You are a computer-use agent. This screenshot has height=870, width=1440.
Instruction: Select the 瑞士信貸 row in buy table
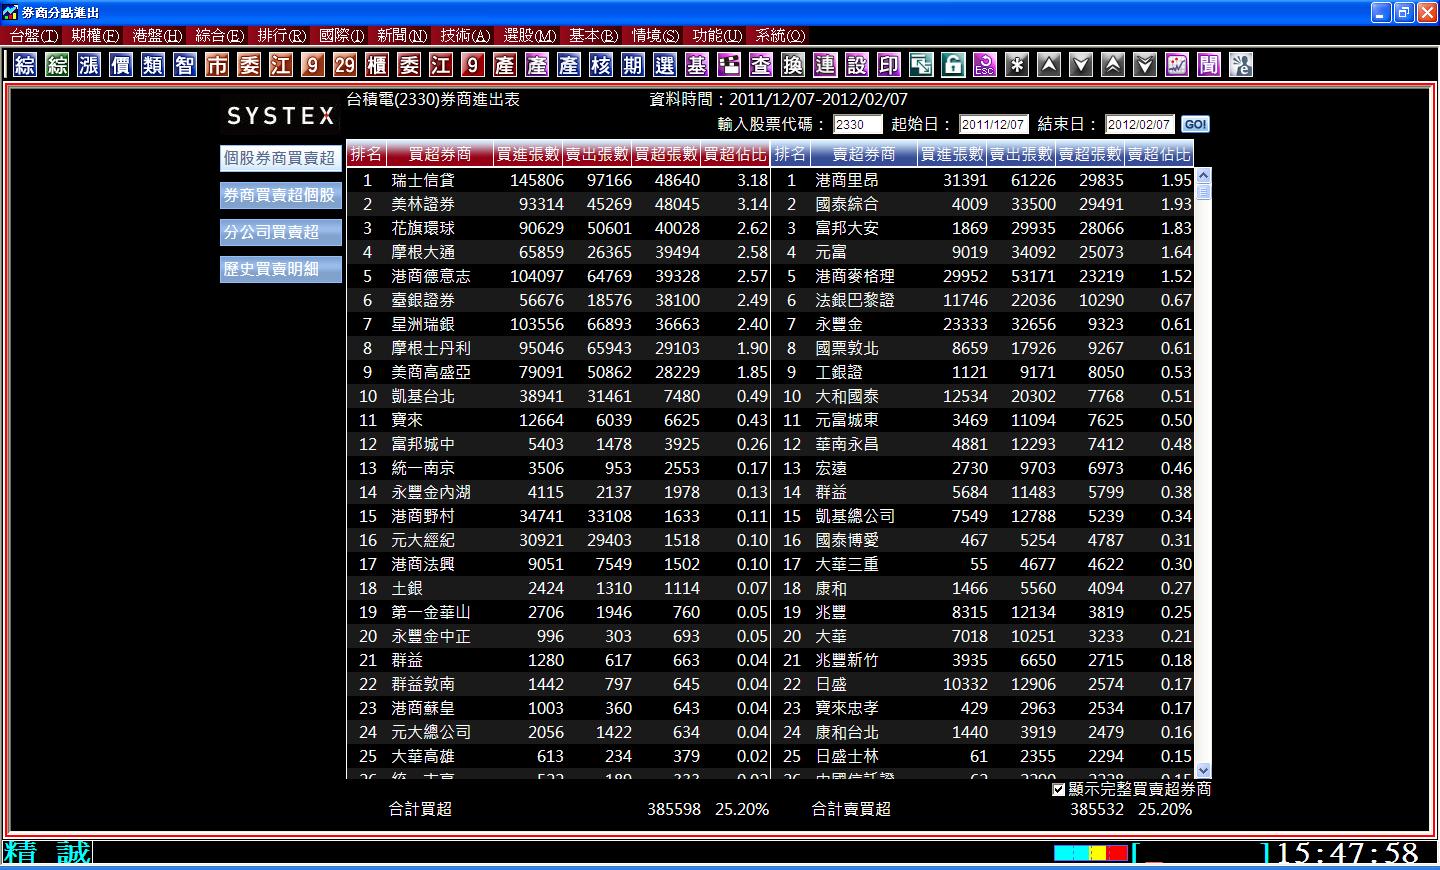pos(558,180)
